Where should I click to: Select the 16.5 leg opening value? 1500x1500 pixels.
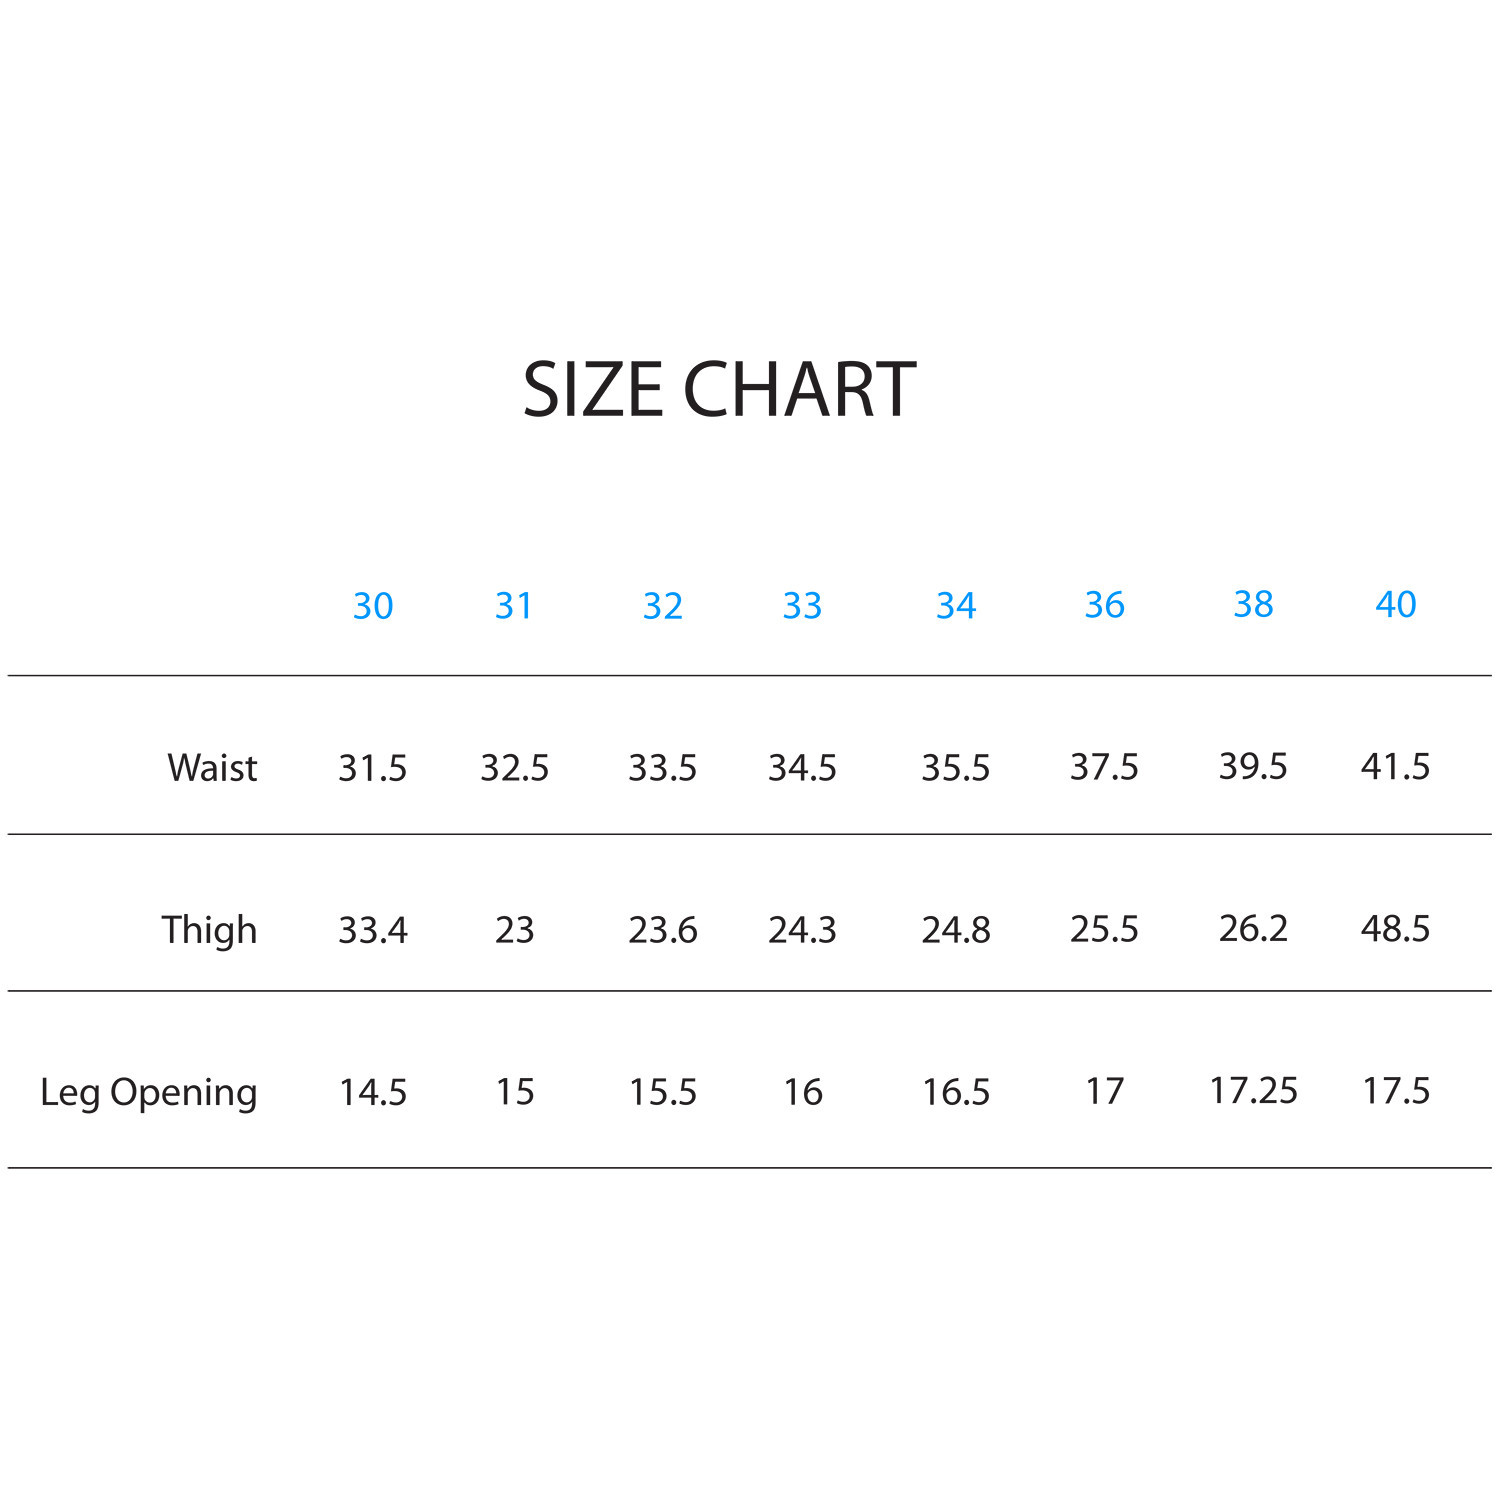coord(955,1092)
